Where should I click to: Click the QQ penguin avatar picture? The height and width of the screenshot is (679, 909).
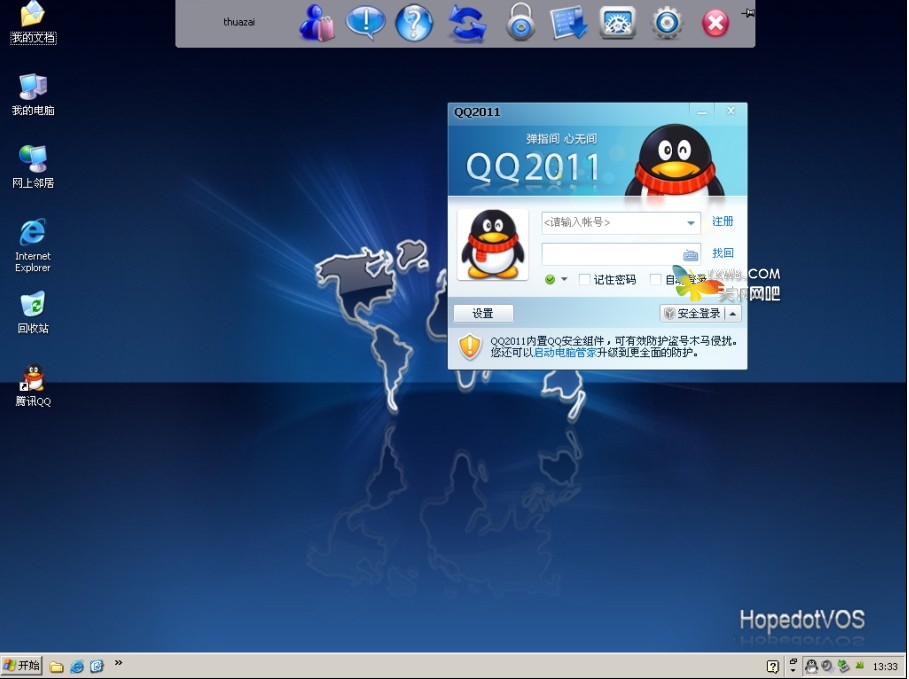493,244
